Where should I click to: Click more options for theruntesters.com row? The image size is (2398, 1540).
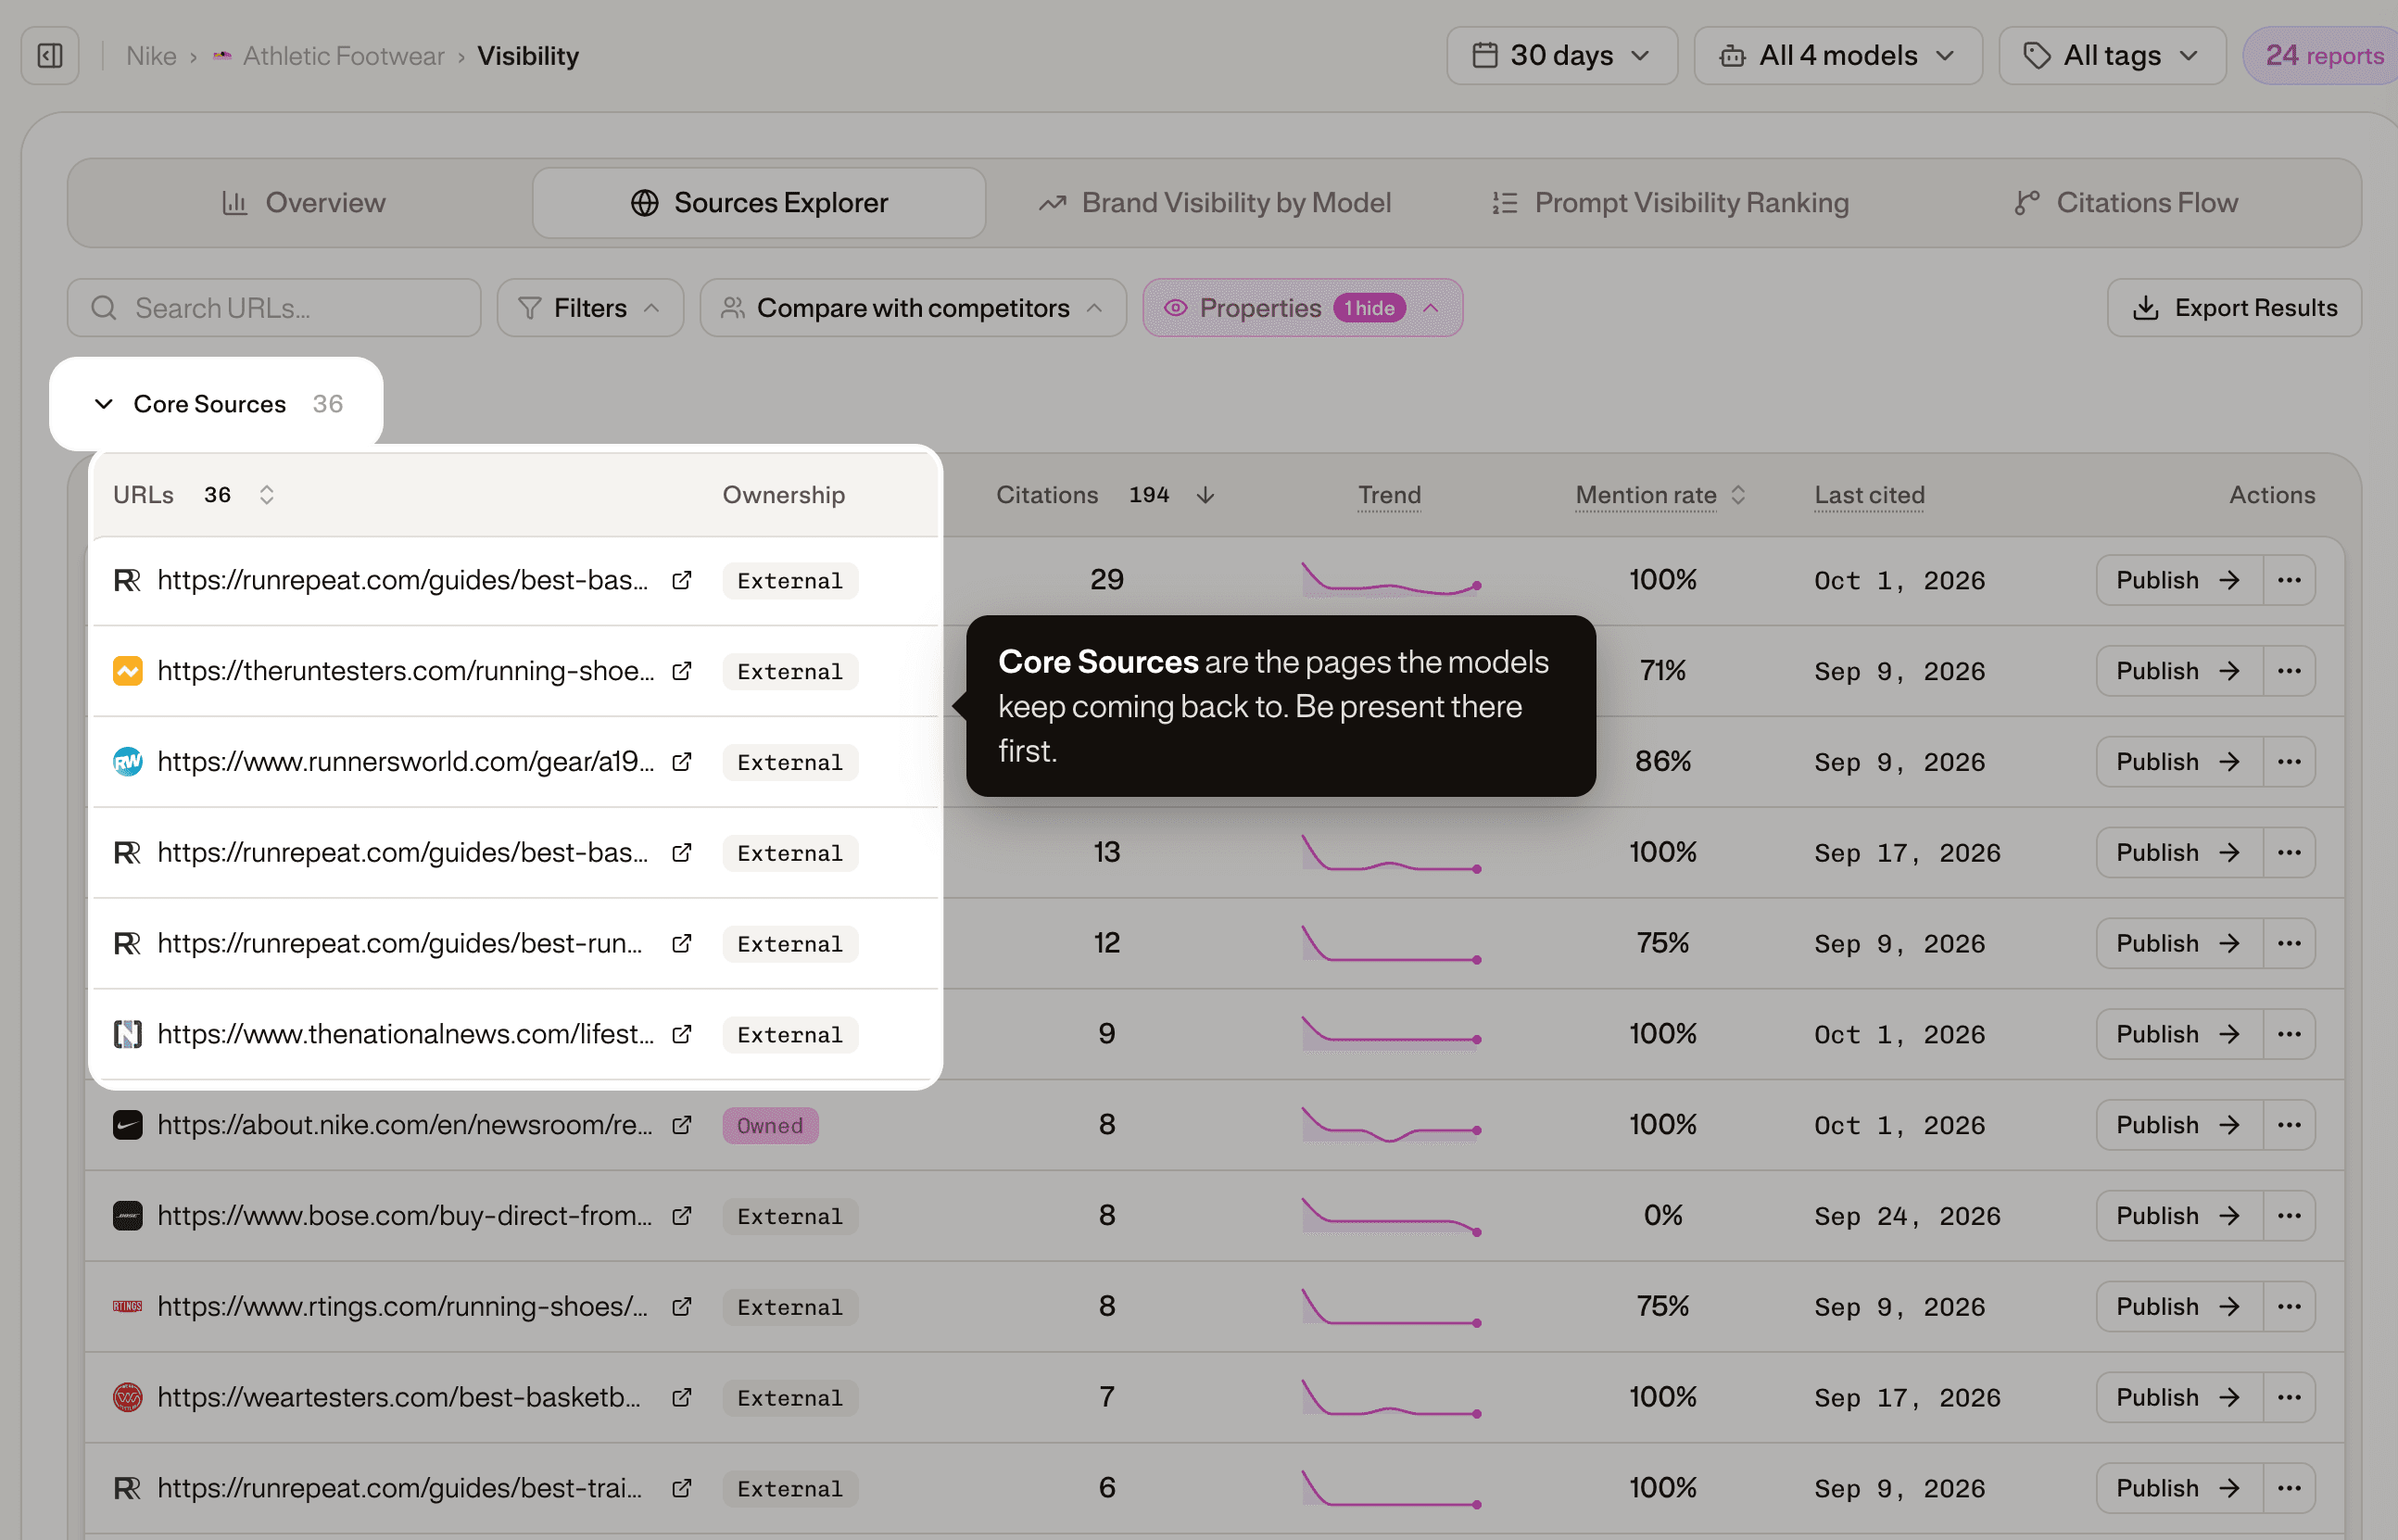2289,671
